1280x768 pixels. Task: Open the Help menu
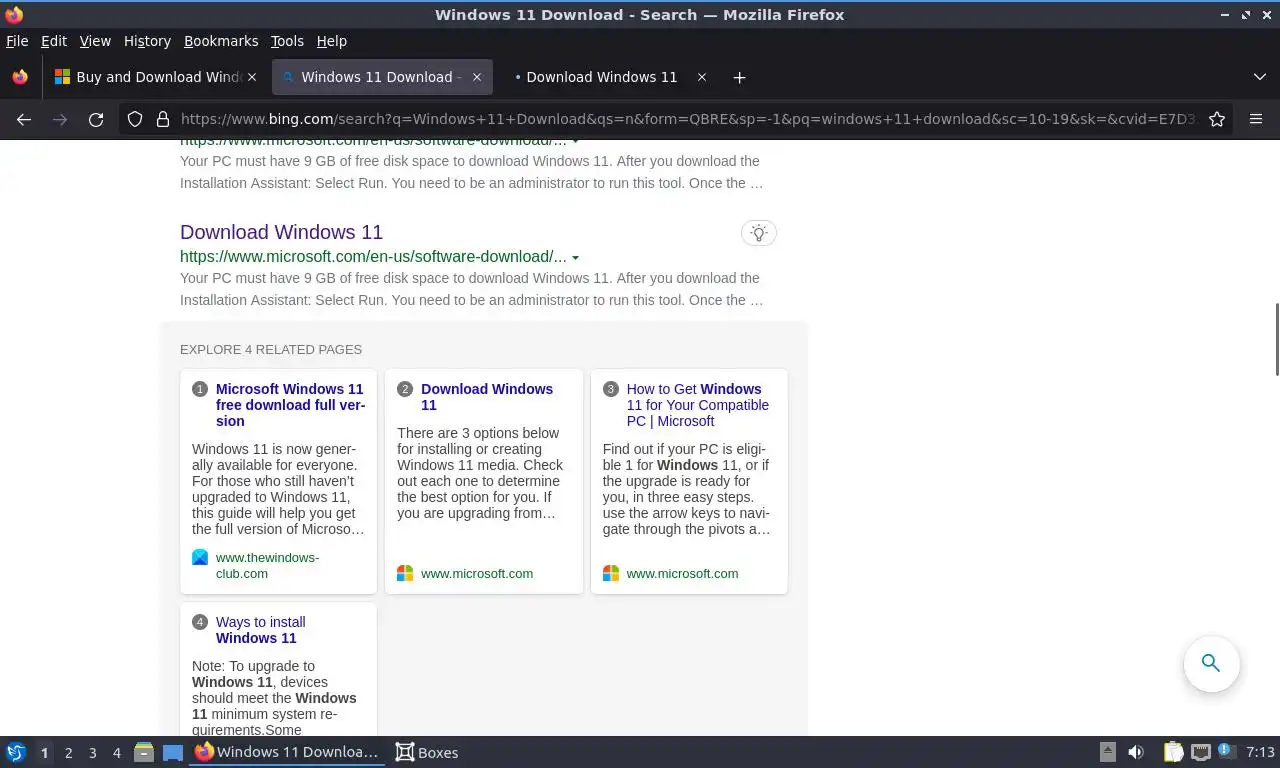click(332, 41)
